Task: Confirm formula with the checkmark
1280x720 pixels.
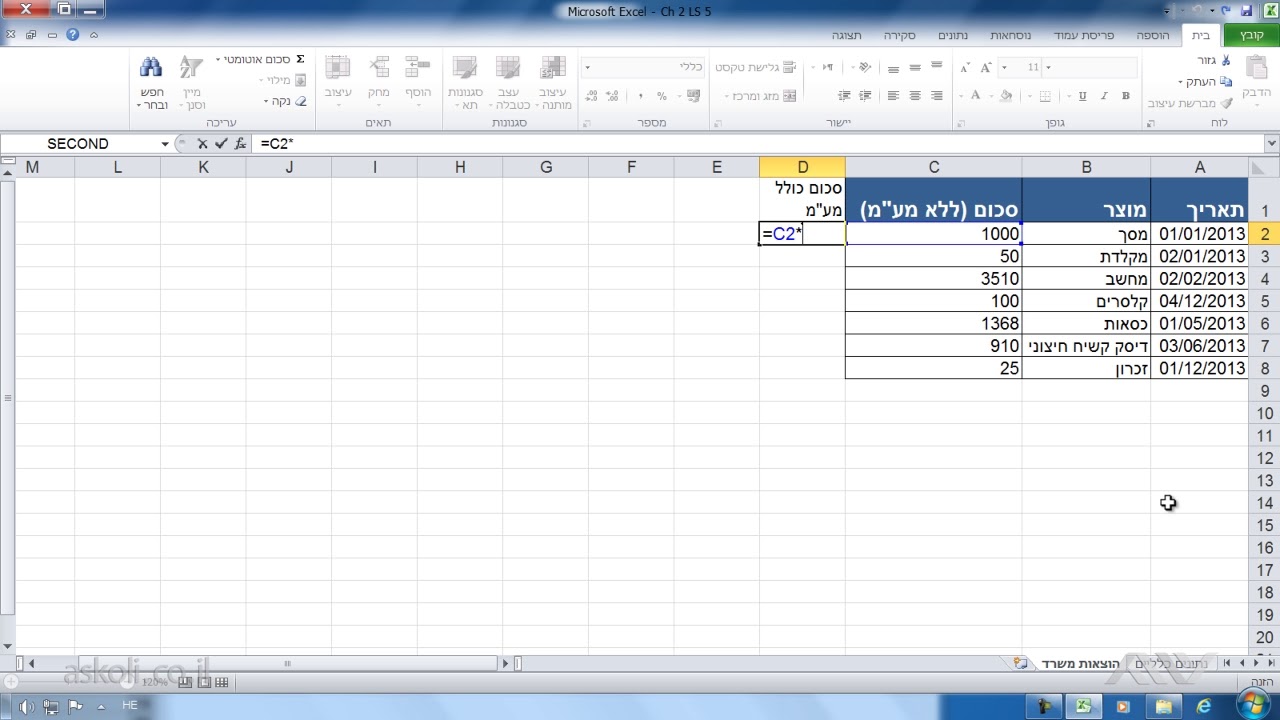Action: (221, 144)
